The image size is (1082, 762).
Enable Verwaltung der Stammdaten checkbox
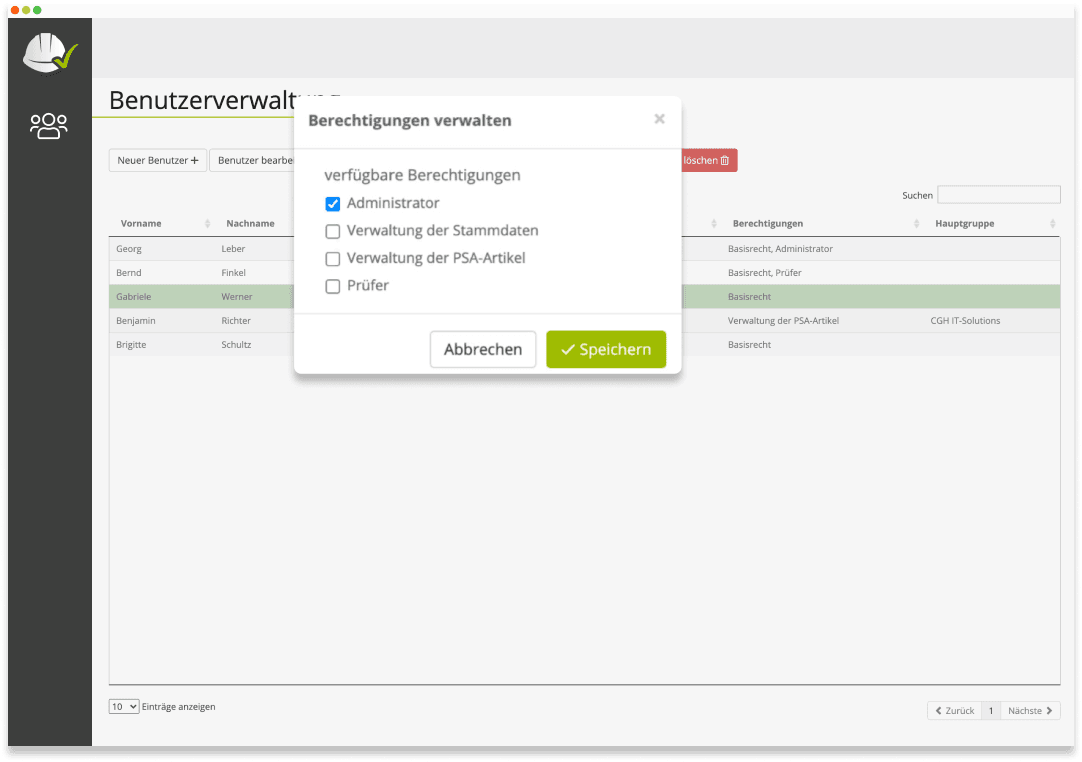333,231
